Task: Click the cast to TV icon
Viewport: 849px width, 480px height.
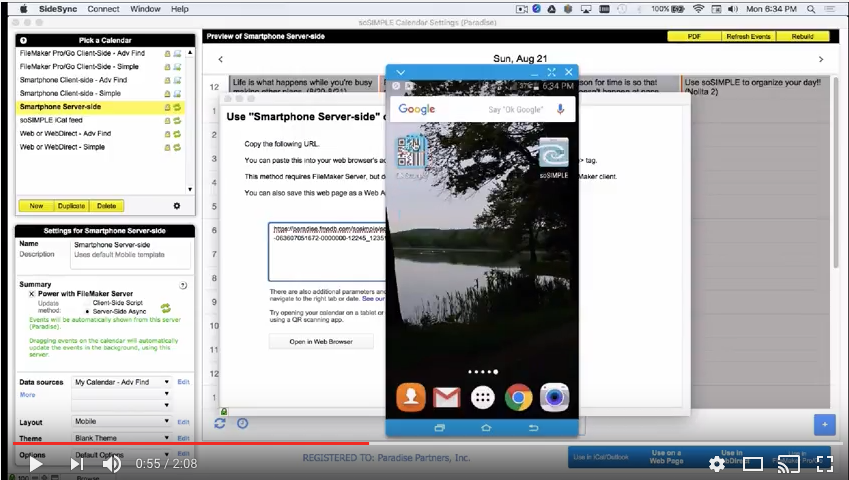Action: 788,464
